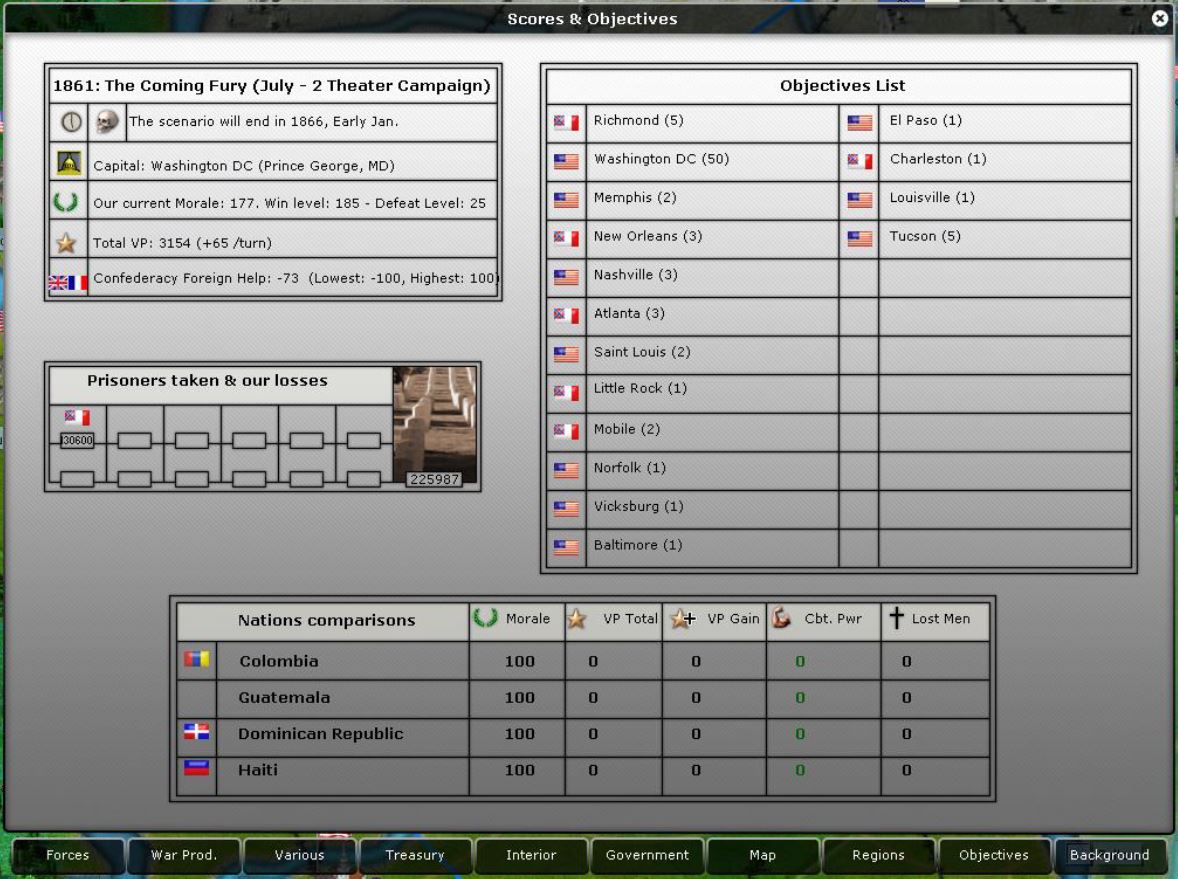This screenshot has width=1178, height=879.
Task: Open the Treasury tab
Action: click(x=415, y=855)
